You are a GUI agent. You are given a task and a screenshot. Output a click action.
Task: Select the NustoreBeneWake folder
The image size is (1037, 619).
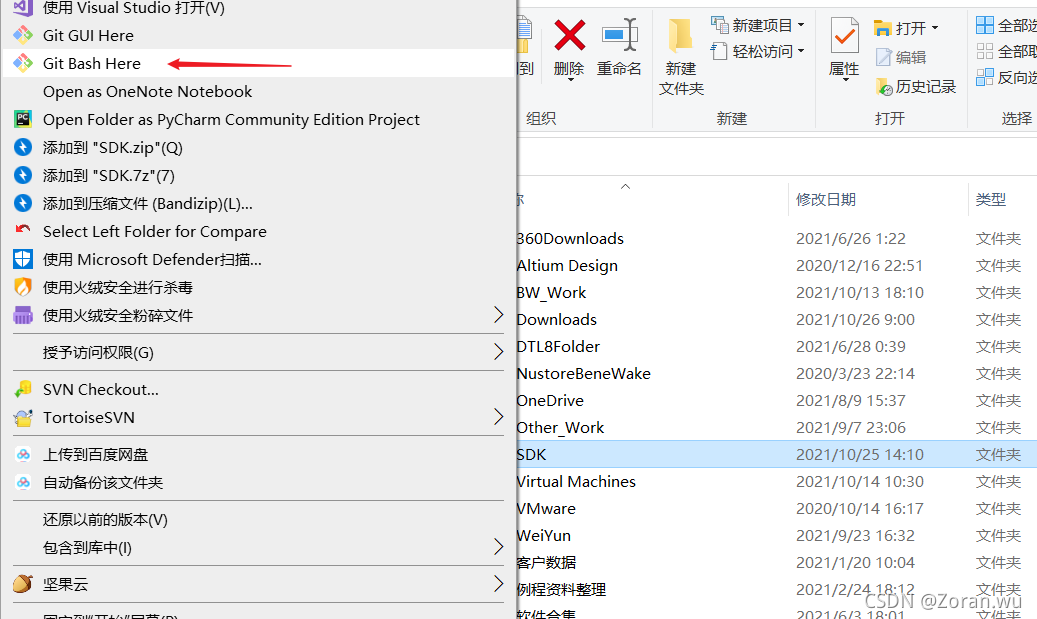coord(584,374)
